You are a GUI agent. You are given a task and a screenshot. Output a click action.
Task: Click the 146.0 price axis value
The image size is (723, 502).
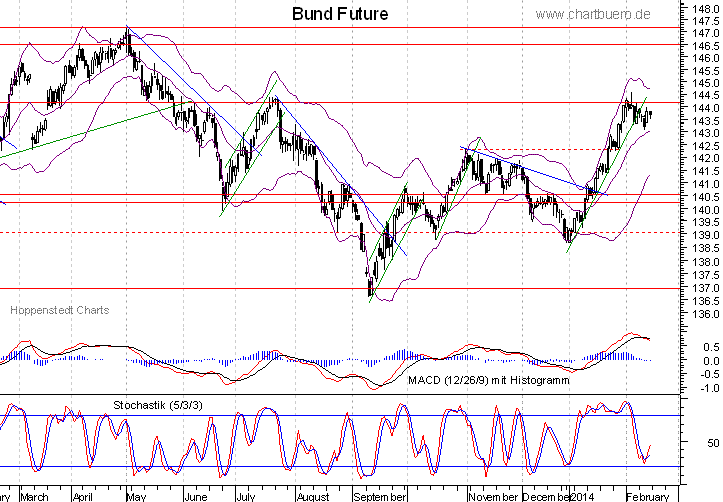click(x=706, y=59)
